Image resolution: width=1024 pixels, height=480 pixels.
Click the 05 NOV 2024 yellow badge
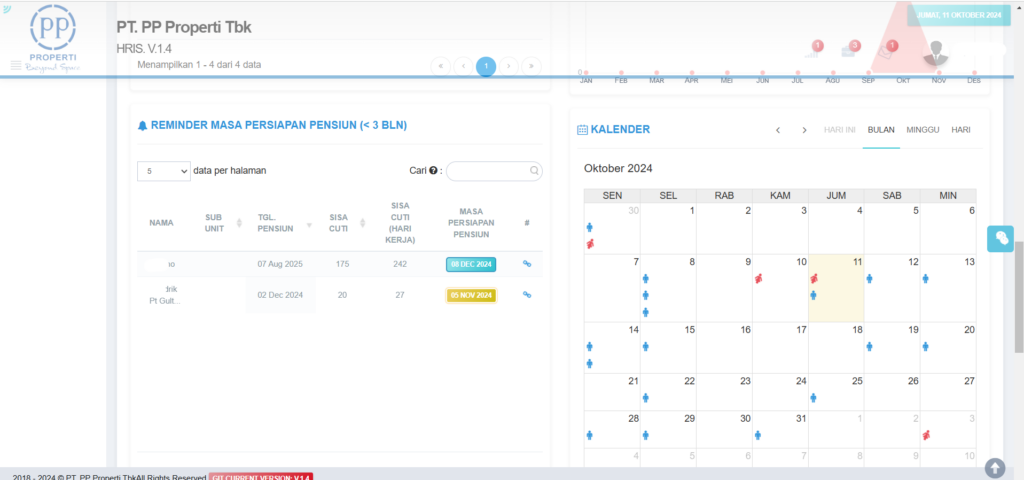click(x=471, y=295)
